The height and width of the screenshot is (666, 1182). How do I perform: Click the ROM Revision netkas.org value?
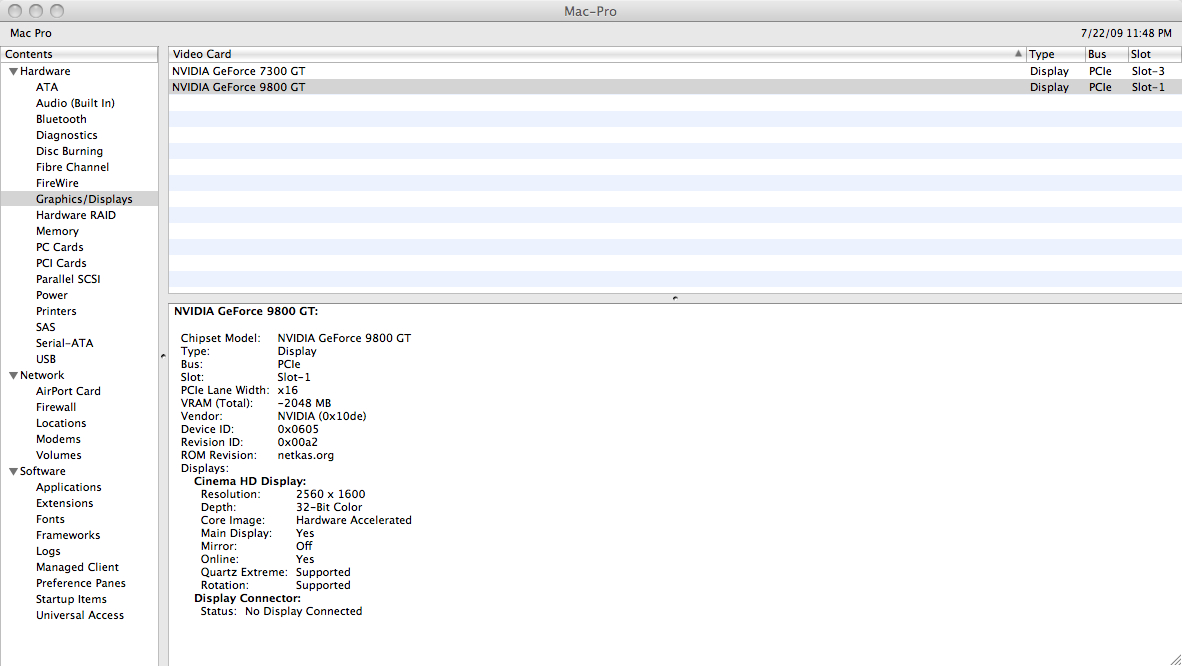305,455
